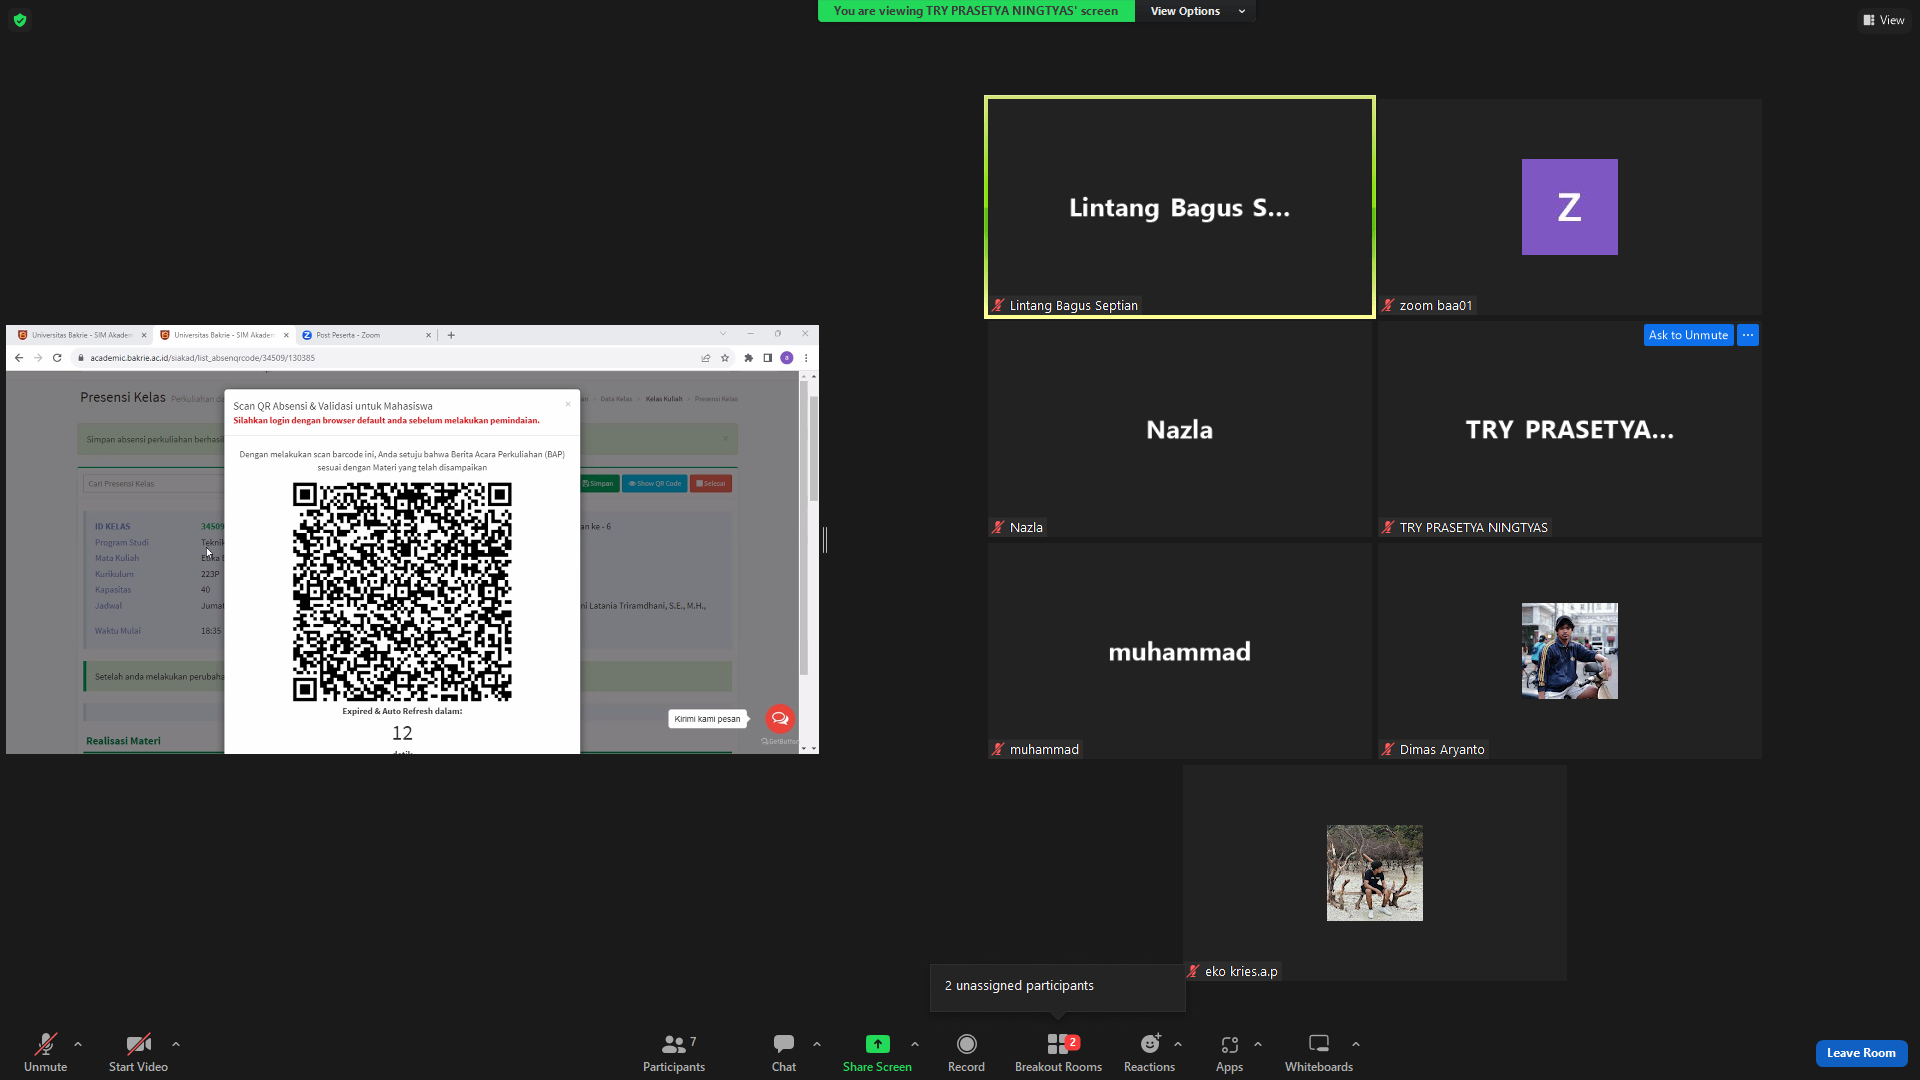Toggle the browser side panel icon
Screen dimensions: 1920x1080
pyautogui.click(x=768, y=358)
